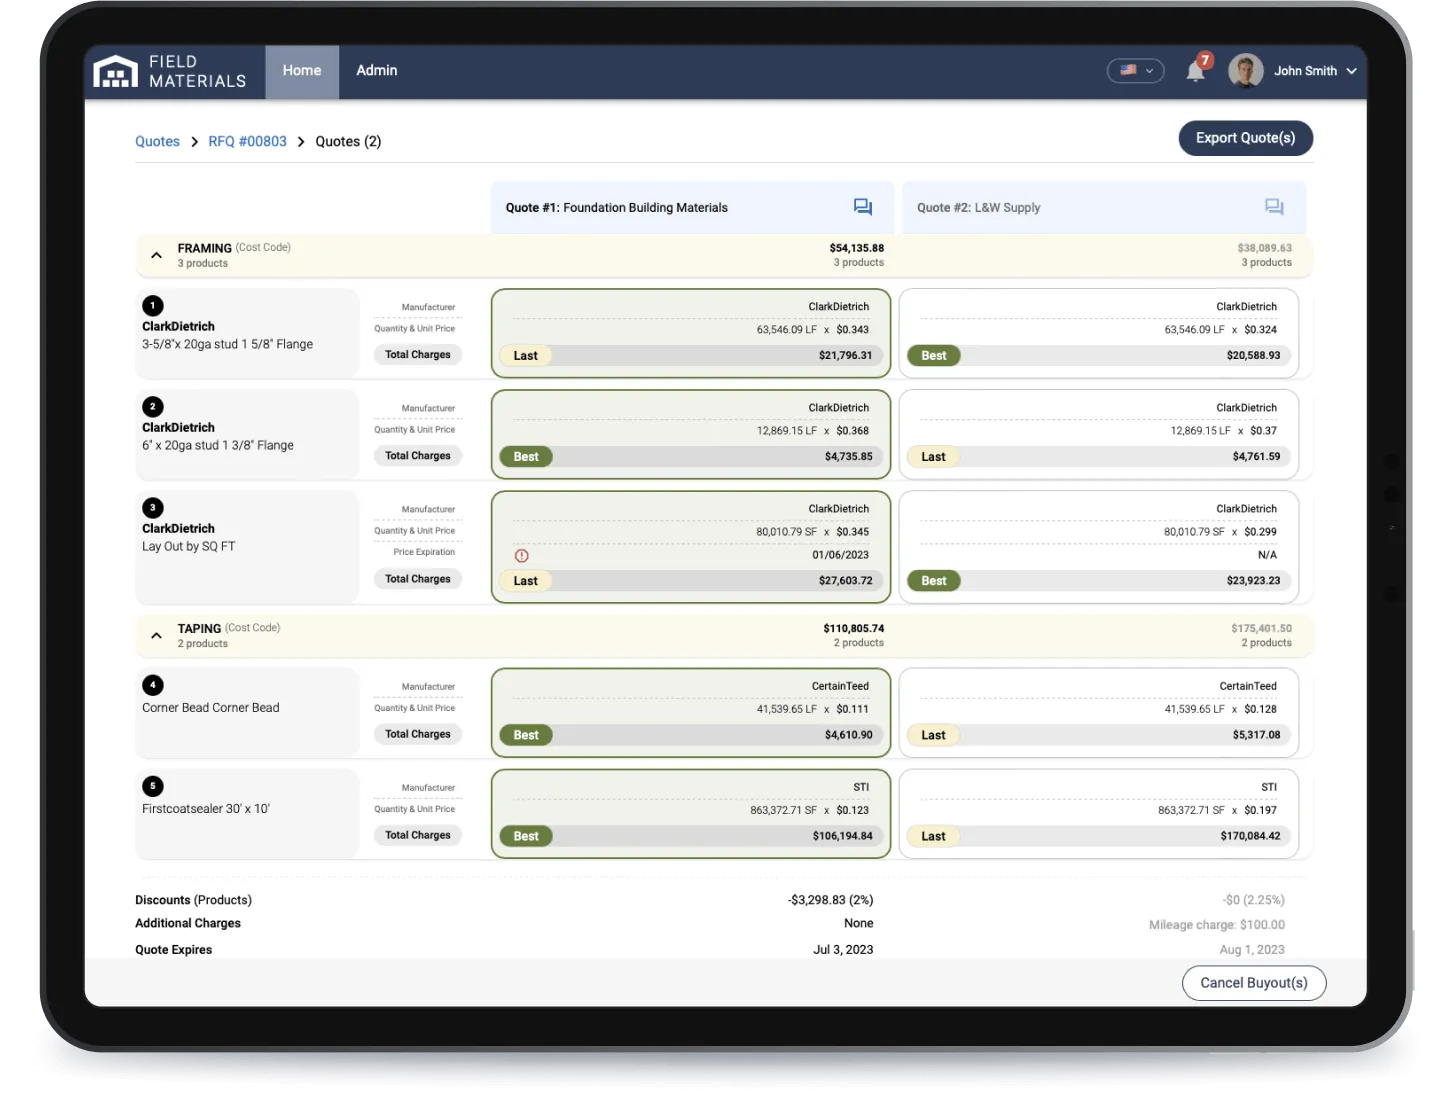Viewport: 1454px width, 1103px height.
Task: Click the Quotes breadcrumb link
Action: pyautogui.click(x=158, y=142)
